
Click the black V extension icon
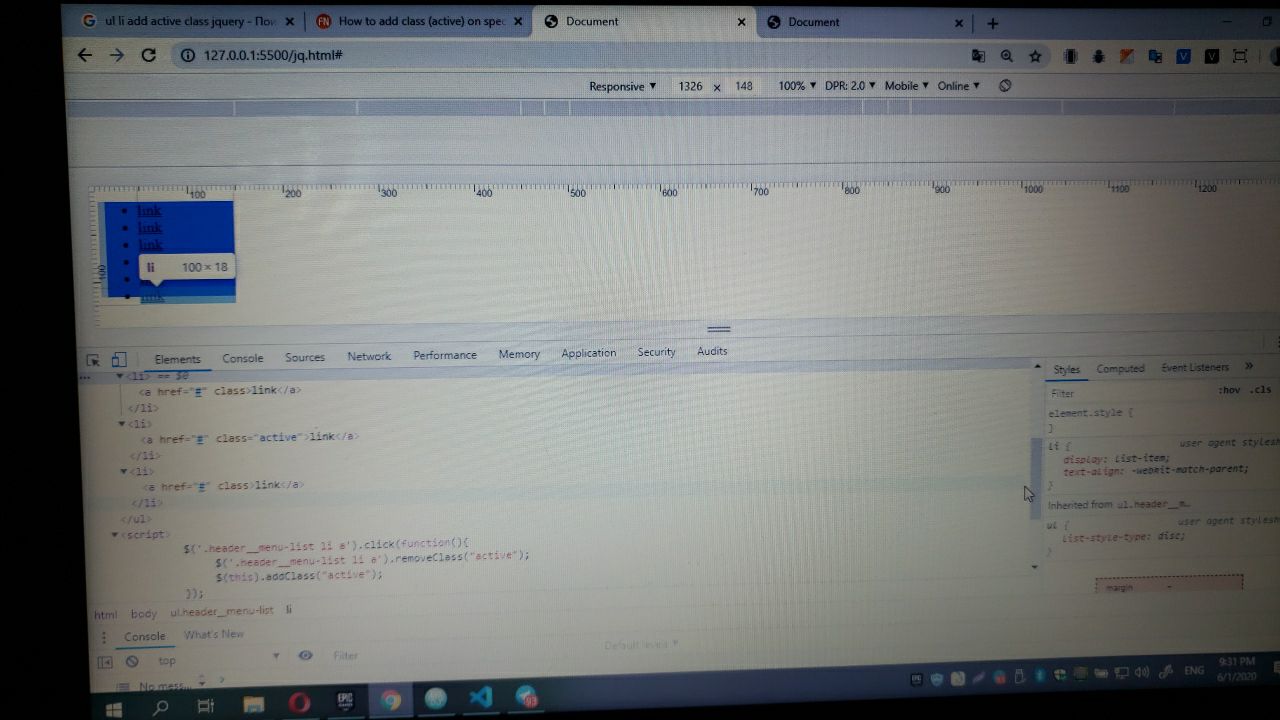1211,57
